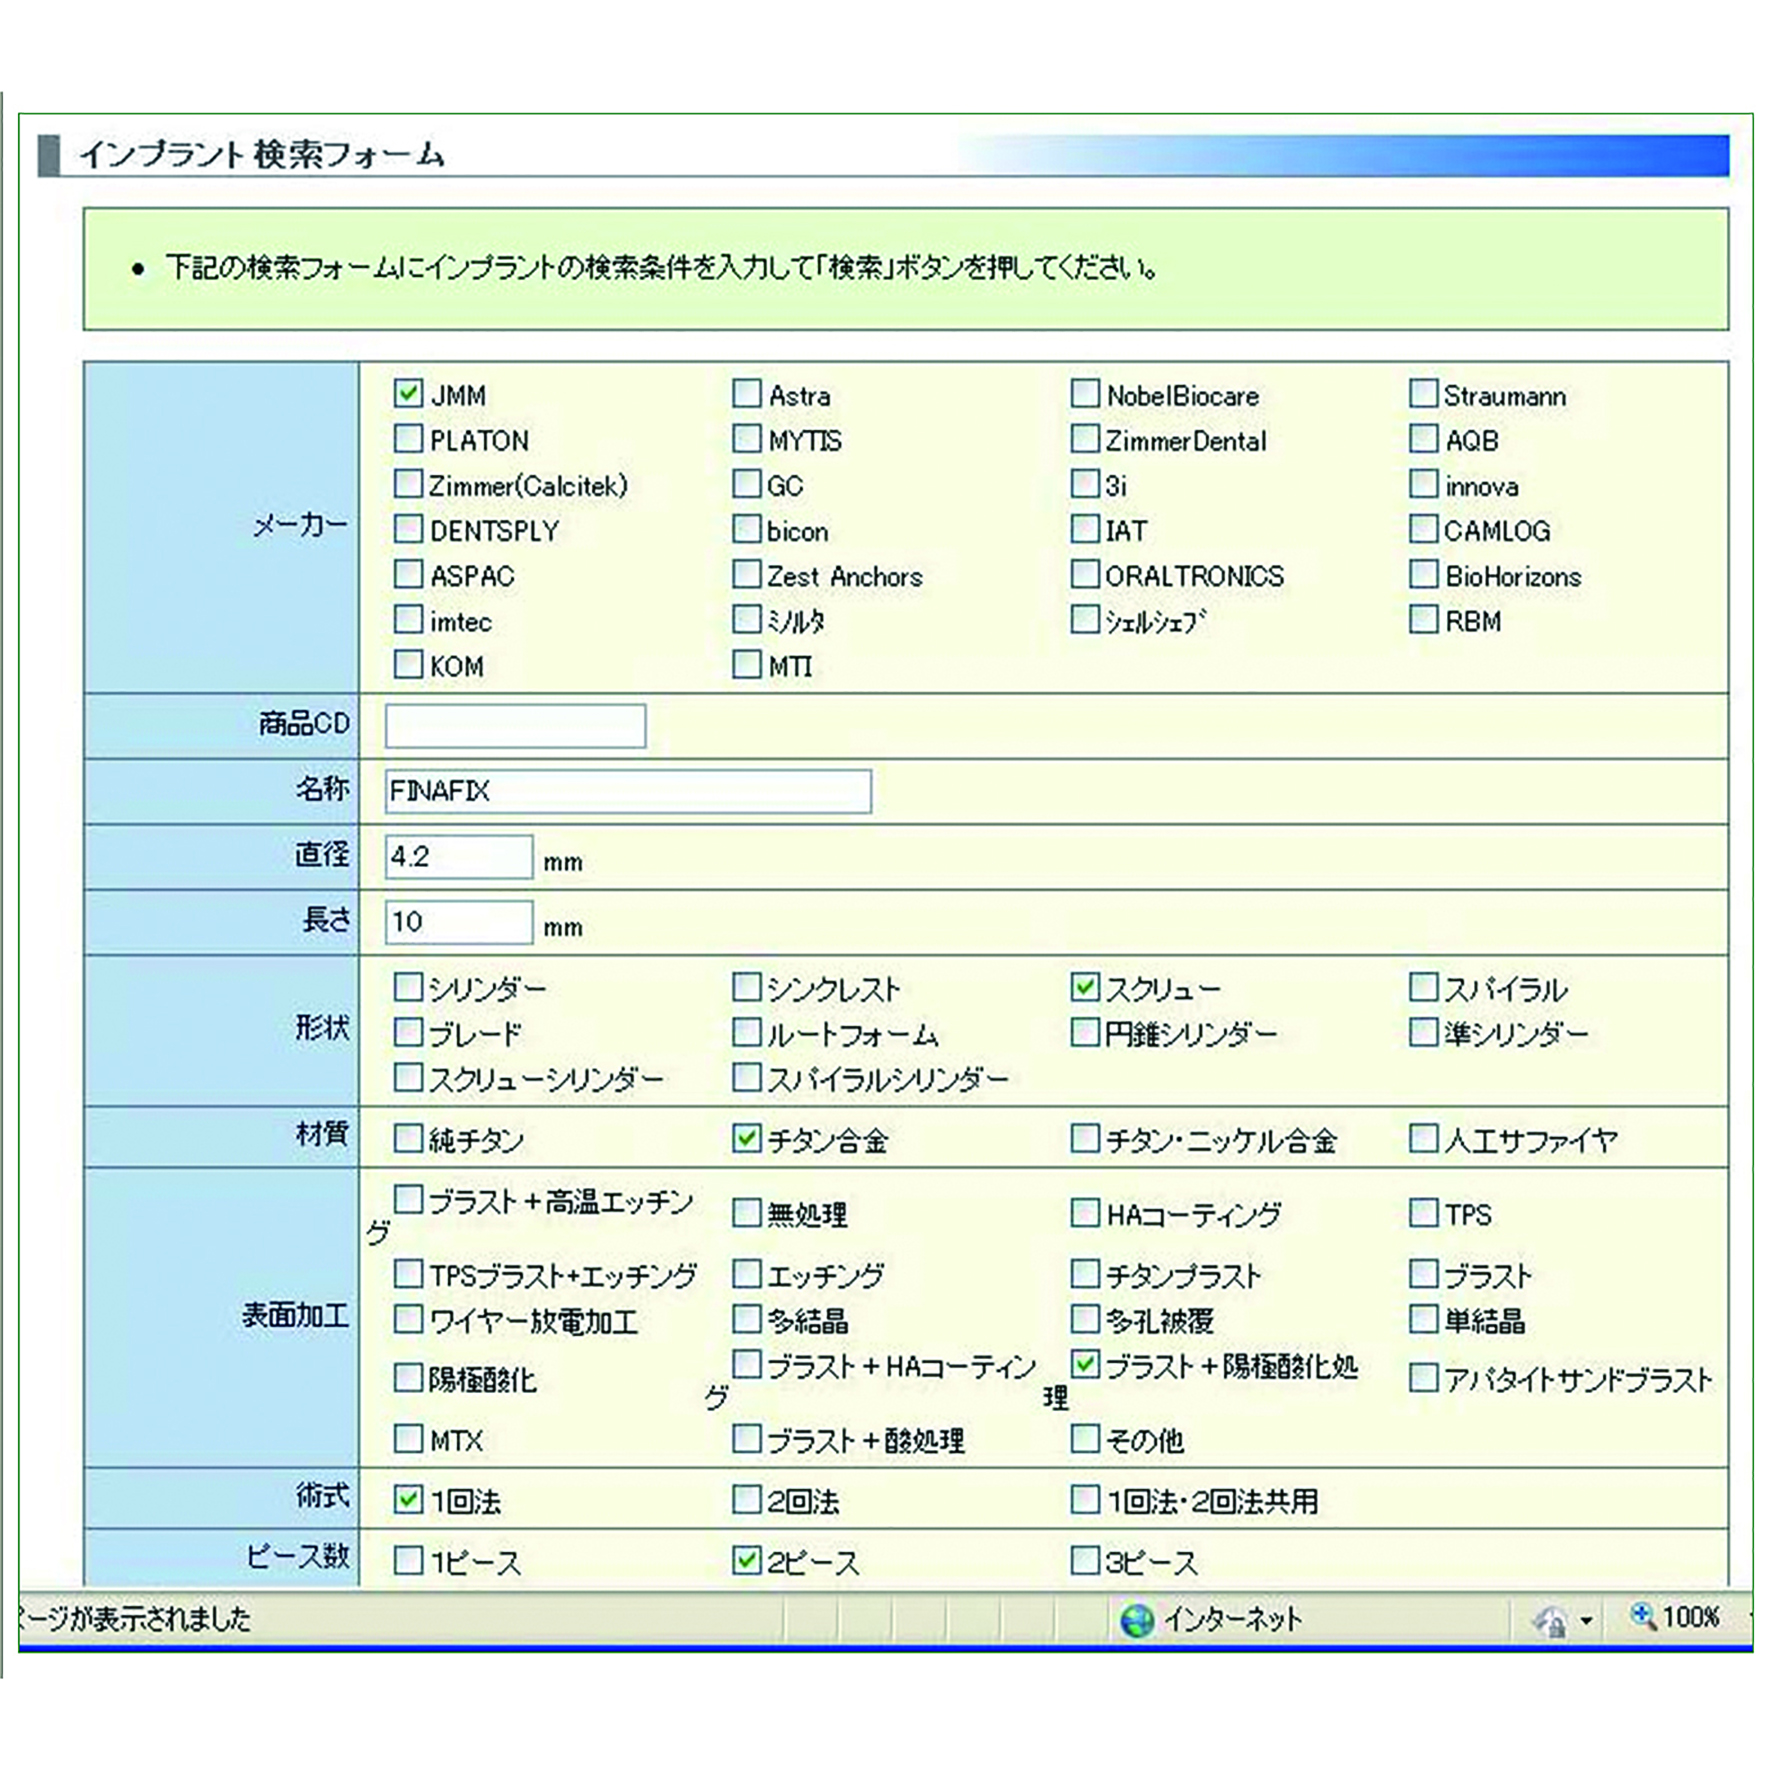The image size is (1772, 1772).
Task: Enable the Zest Anchors checkbox
Action: tap(746, 574)
